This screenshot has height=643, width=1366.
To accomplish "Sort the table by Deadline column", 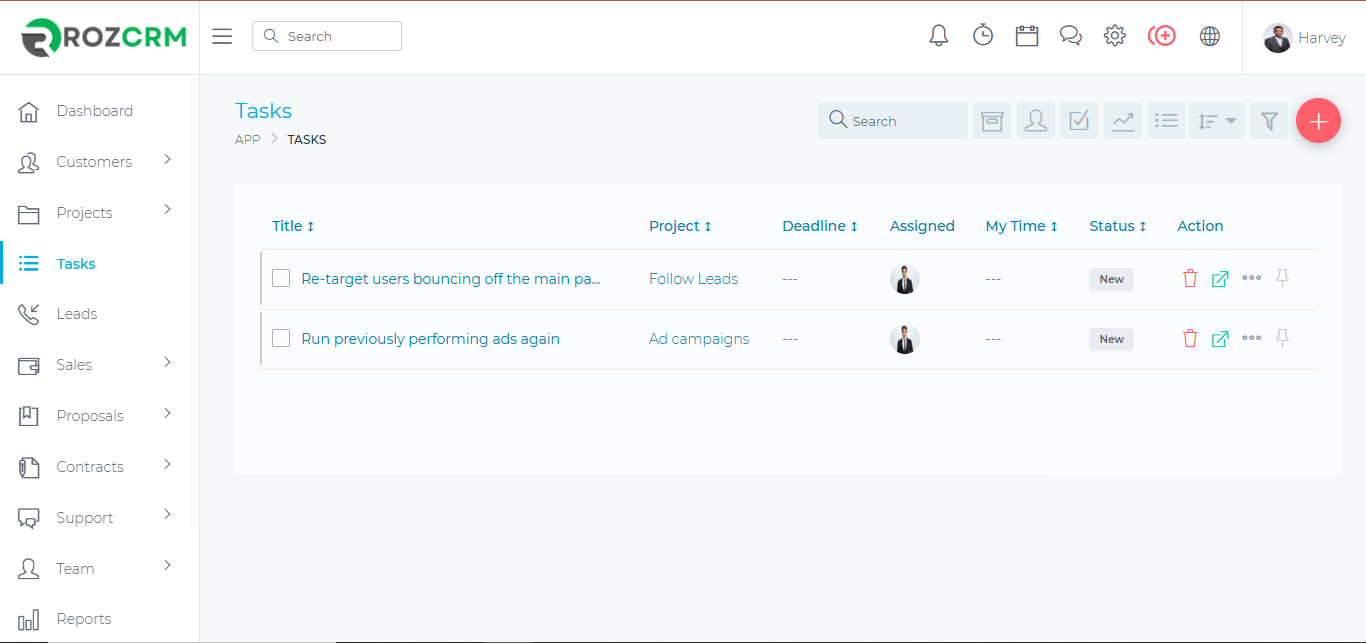I will click(x=819, y=226).
